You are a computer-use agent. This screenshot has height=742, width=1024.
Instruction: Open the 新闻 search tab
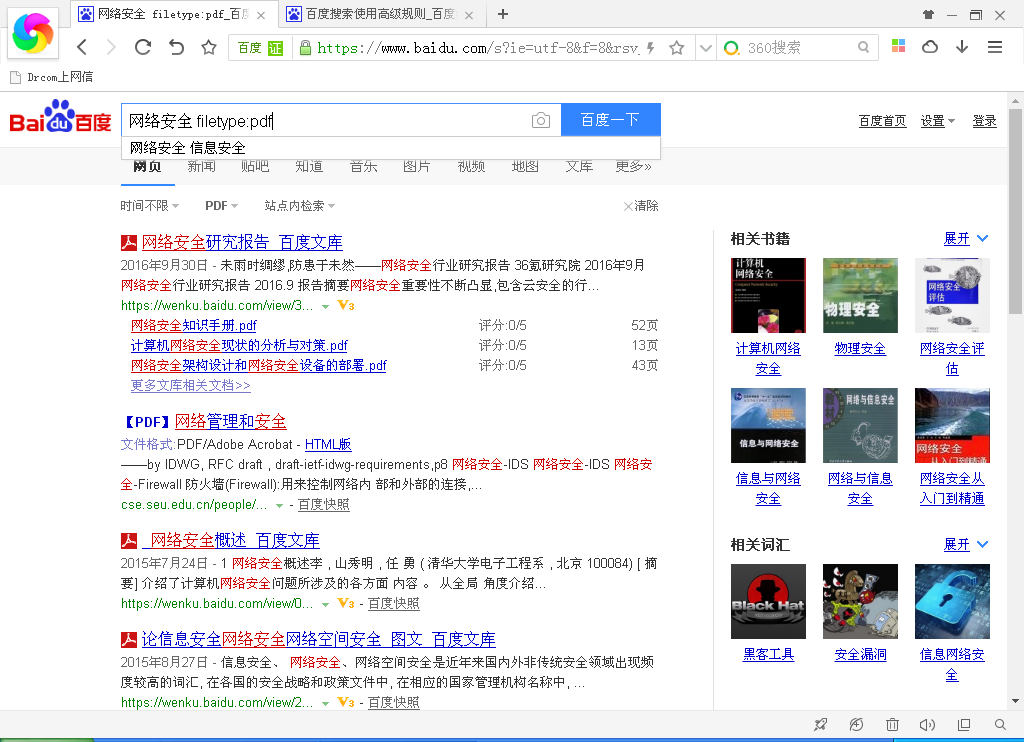point(201,167)
